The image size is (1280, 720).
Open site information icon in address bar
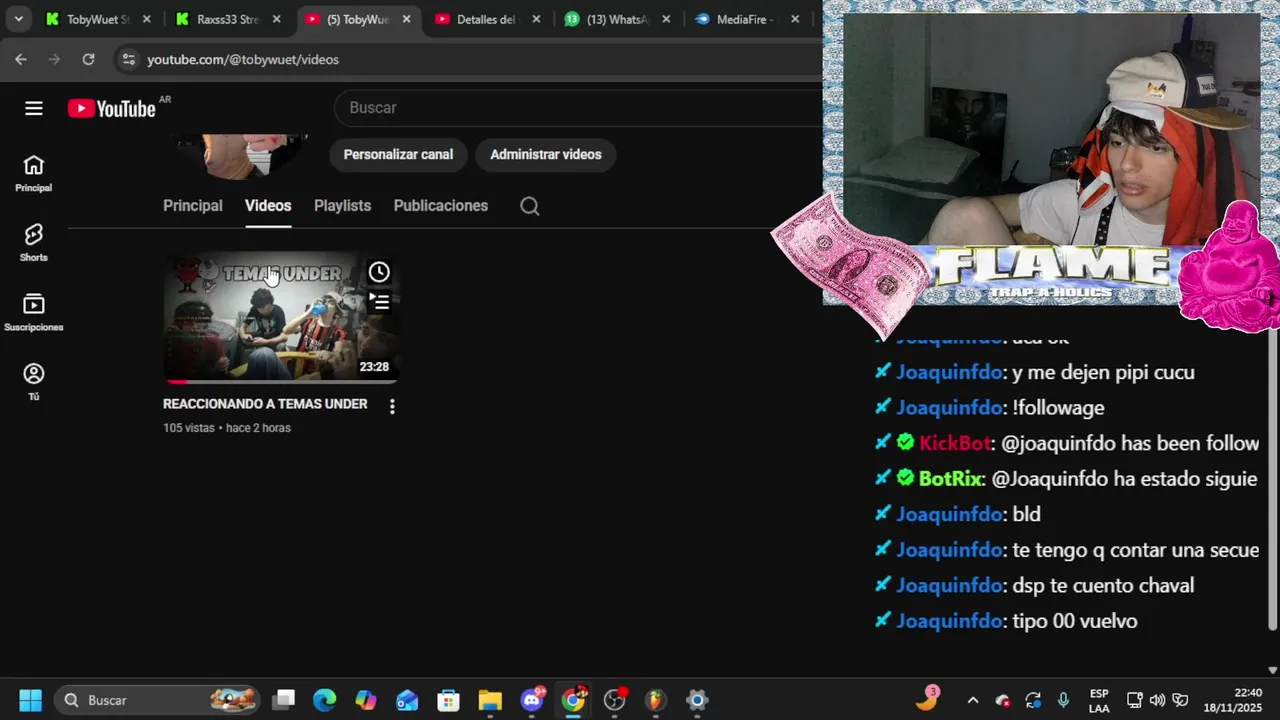pos(127,59)
